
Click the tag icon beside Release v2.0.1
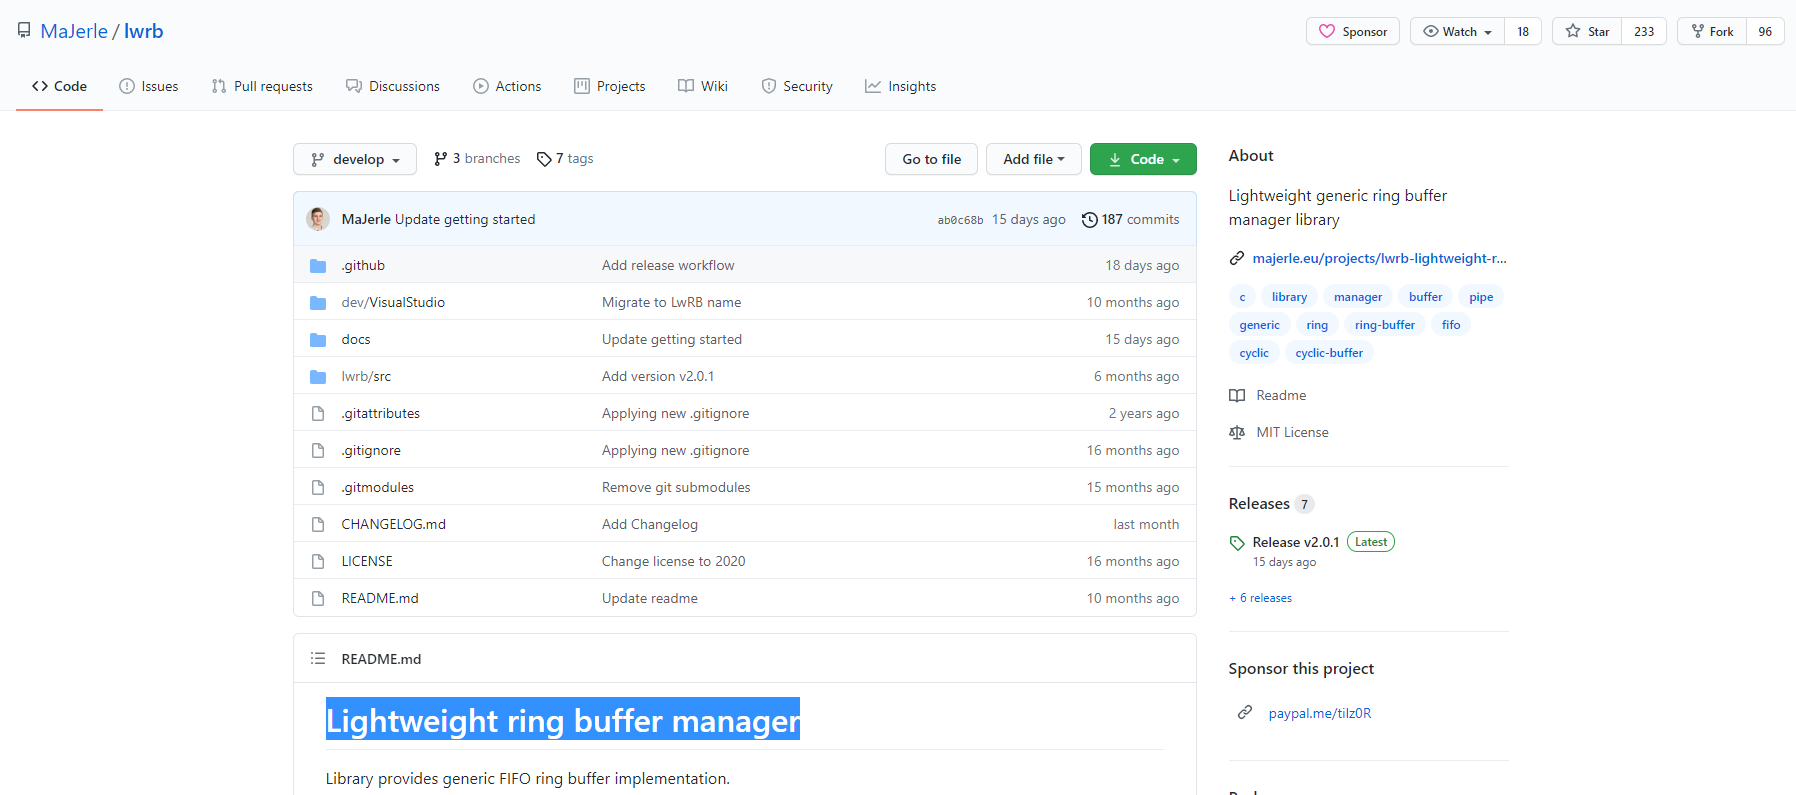pyautogui.click(x=1237, y=543)
